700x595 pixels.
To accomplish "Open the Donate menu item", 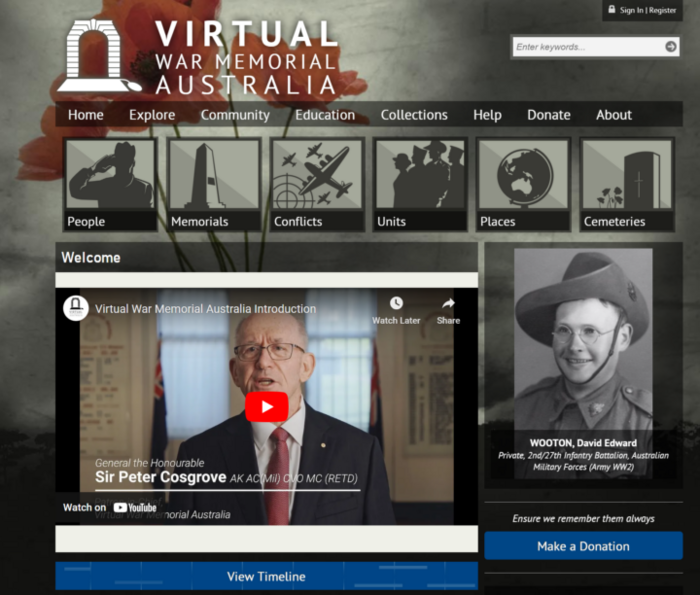I will pos(549,115).
